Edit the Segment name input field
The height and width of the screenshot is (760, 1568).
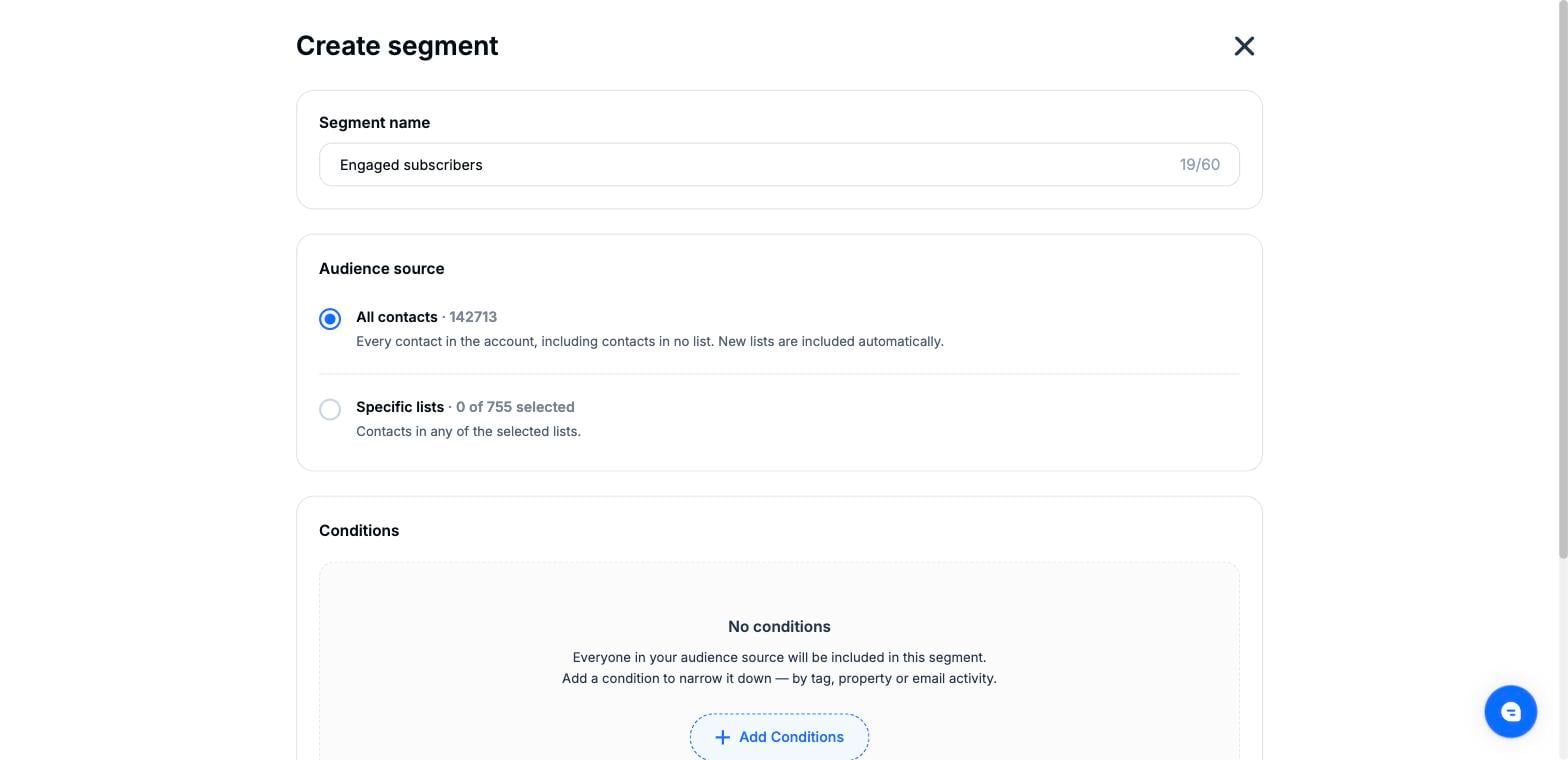click(x=779, y=165)
